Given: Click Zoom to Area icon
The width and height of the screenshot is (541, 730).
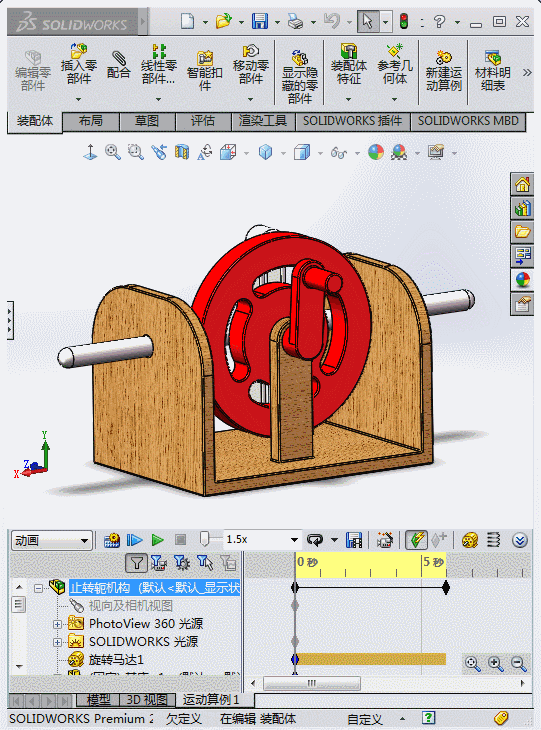Looking at the screenshot, I should (x=135, y=152).
